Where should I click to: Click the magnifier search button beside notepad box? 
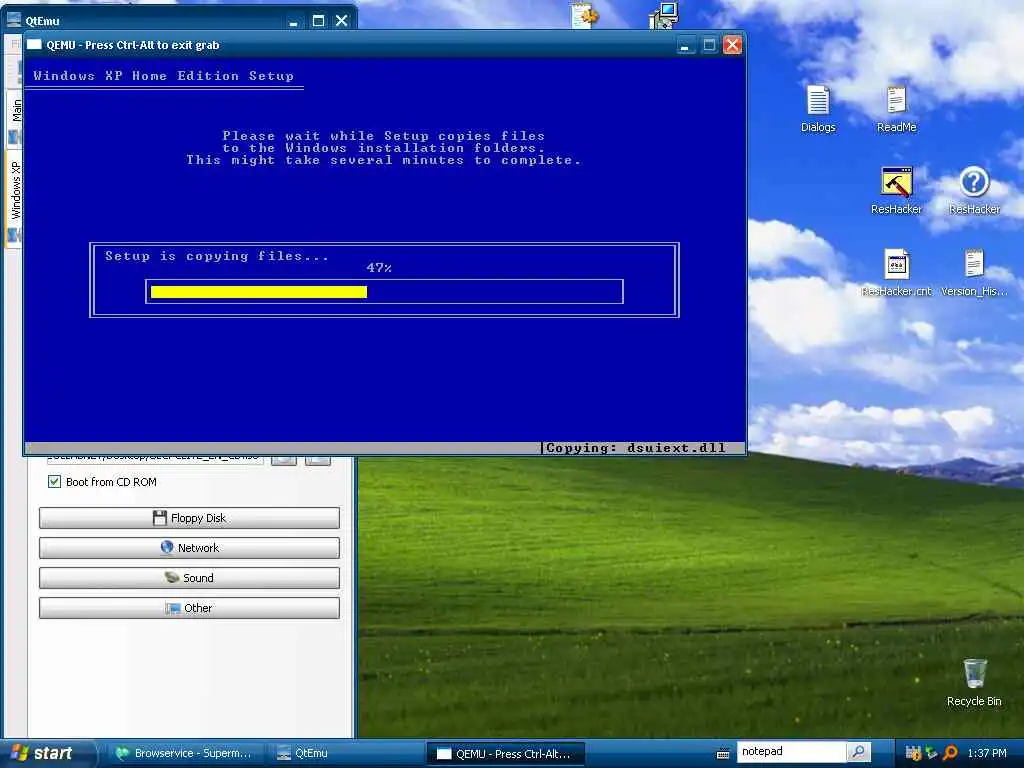pyautogui.click(x=859, y=752)
